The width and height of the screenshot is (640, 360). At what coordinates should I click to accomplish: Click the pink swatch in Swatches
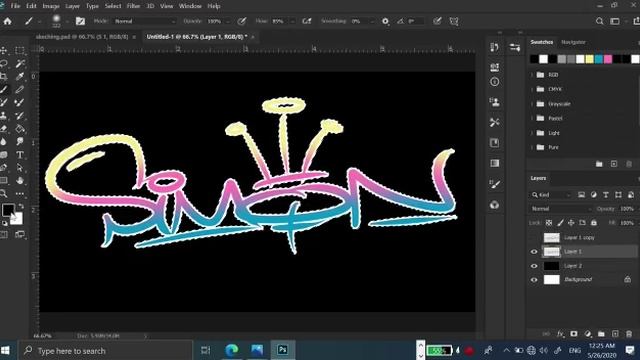click(x=608, y=59)
